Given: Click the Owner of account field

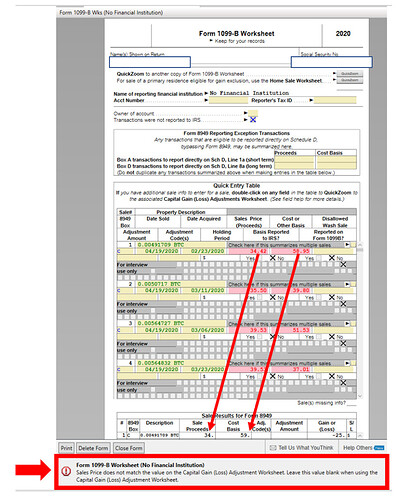Looking at the screenshot, I should pos(253,113).
